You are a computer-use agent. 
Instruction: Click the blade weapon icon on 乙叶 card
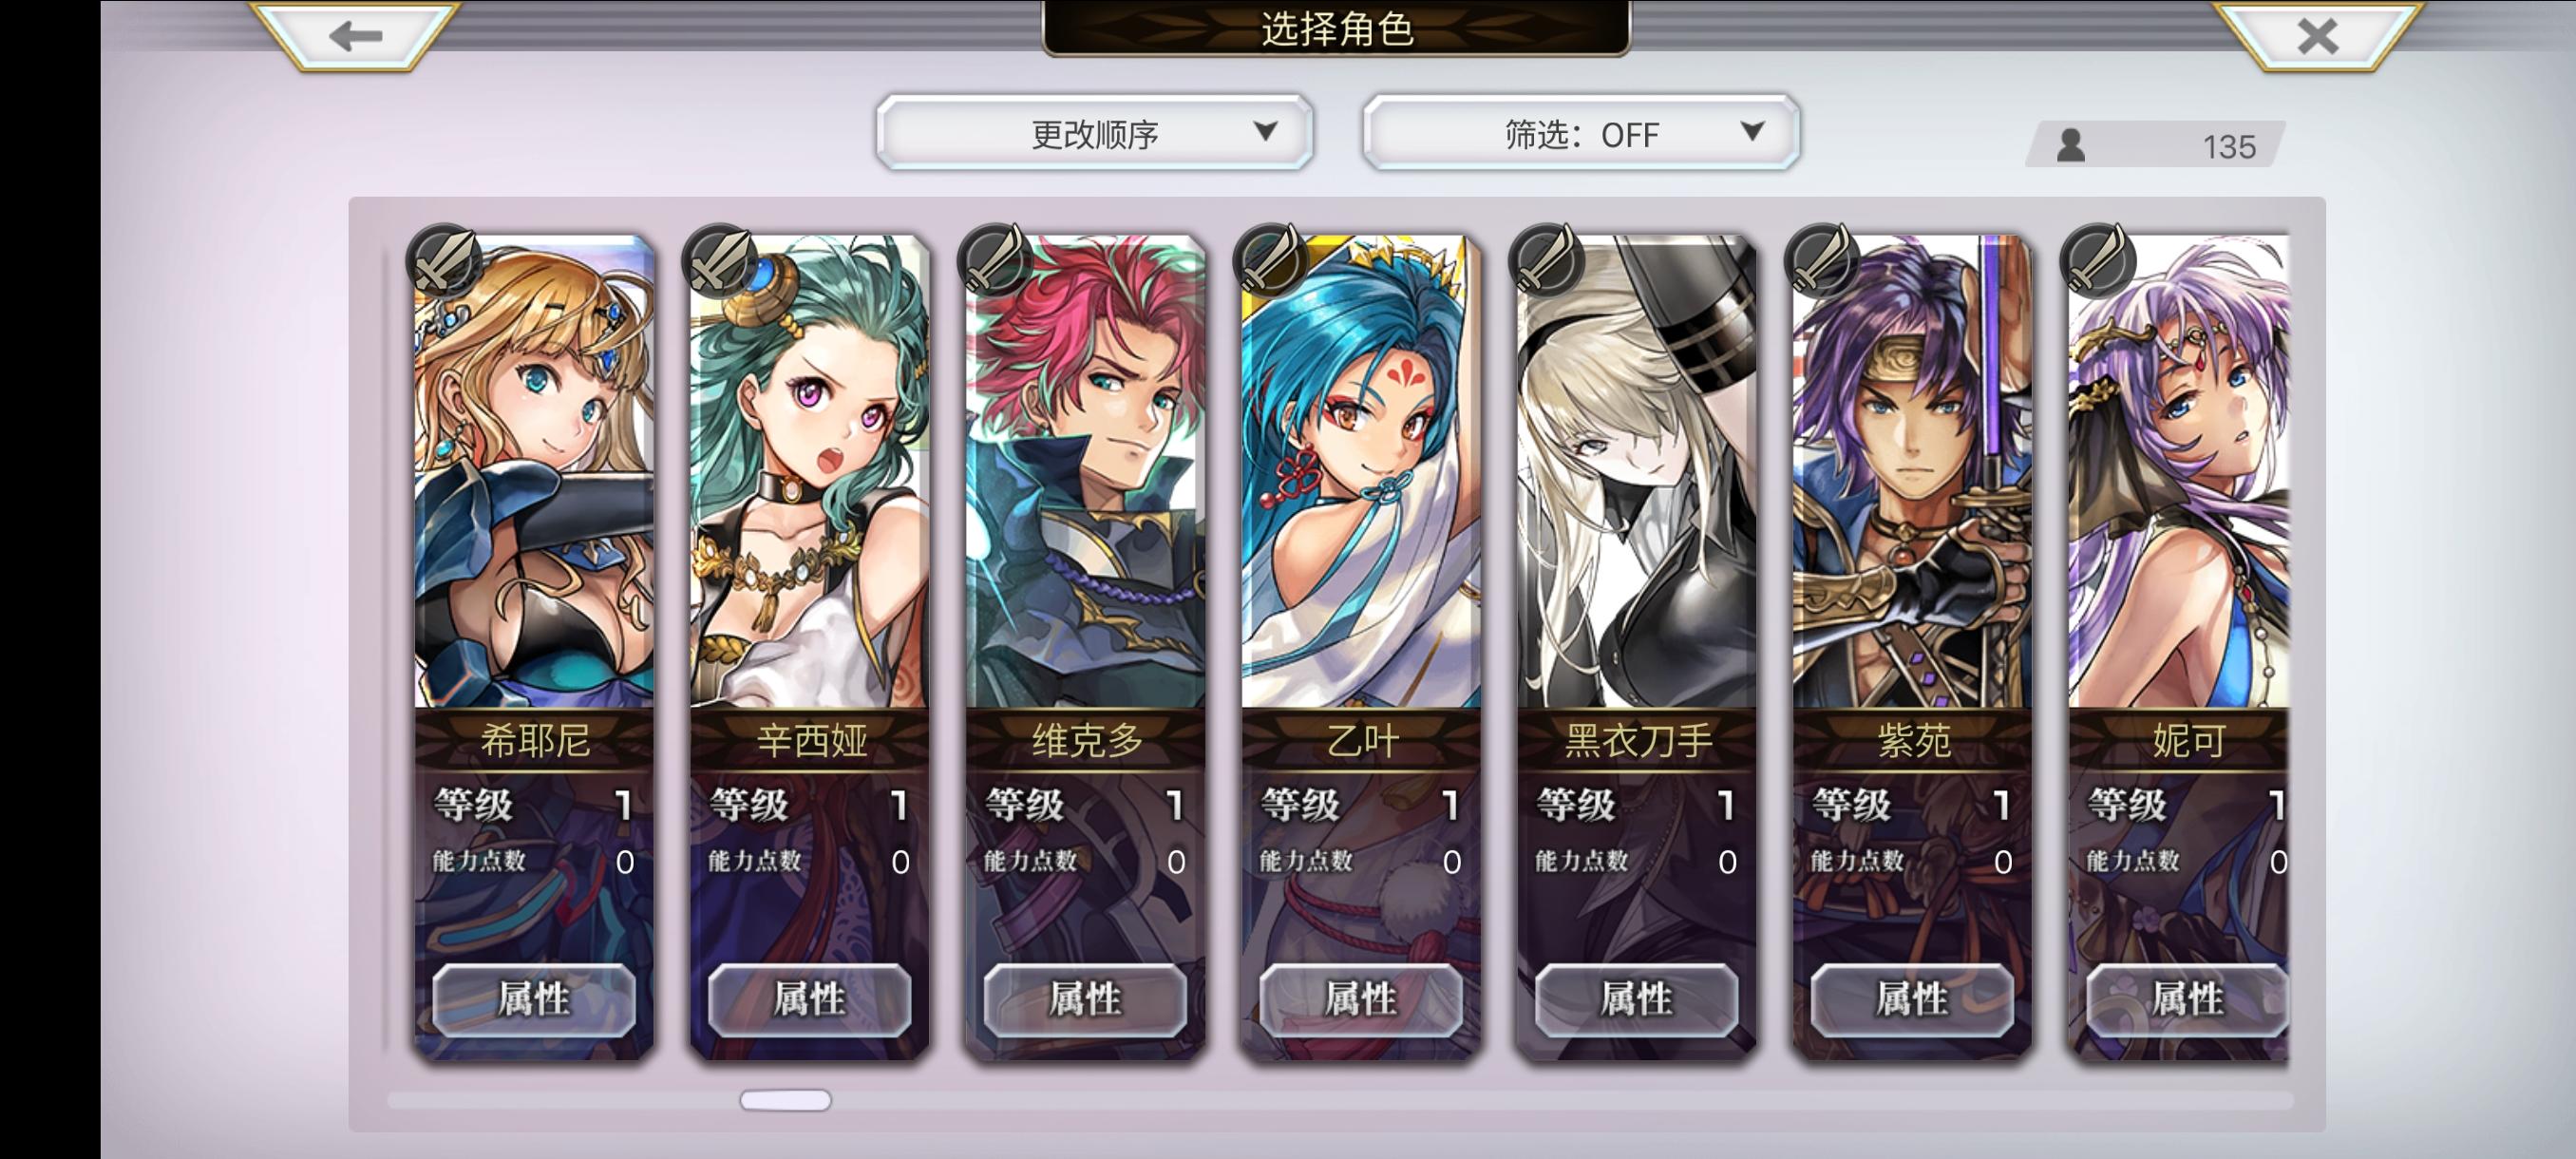pos(1272,262)
